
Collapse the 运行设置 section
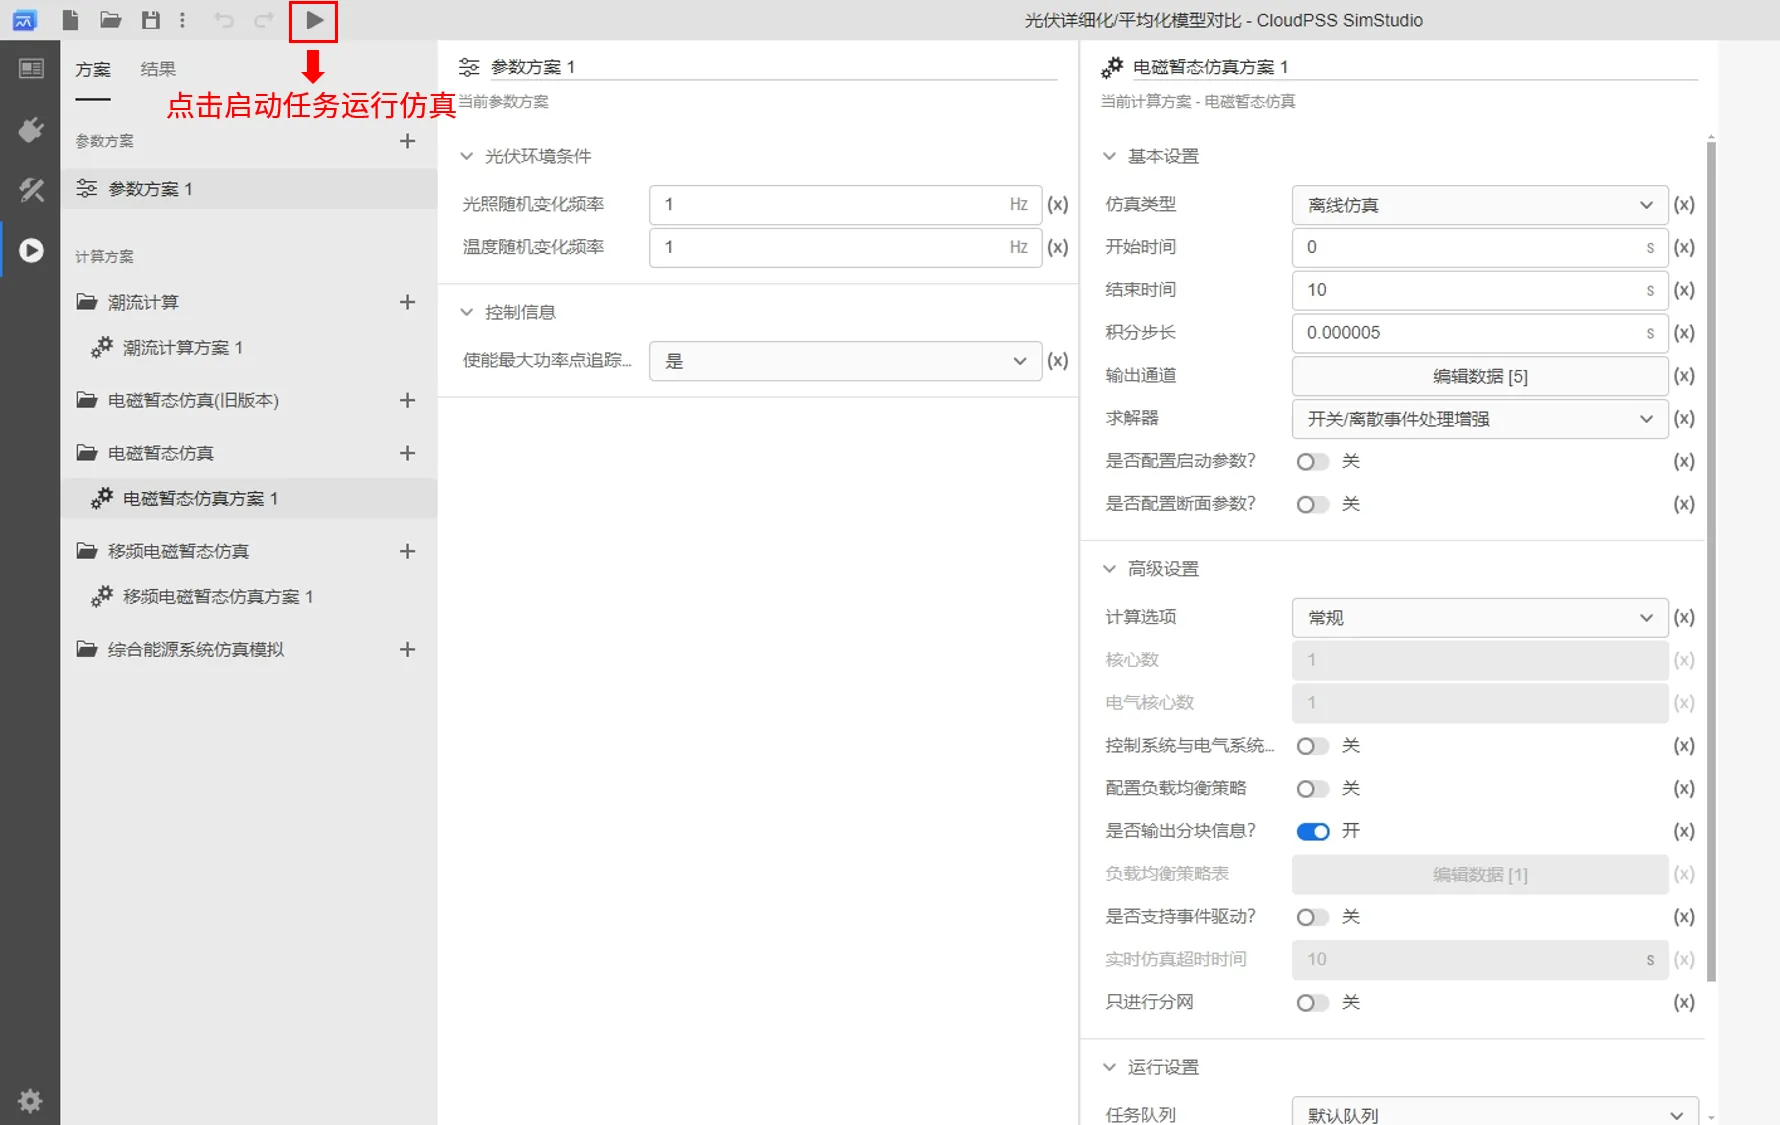(x=1109, y=1067)
